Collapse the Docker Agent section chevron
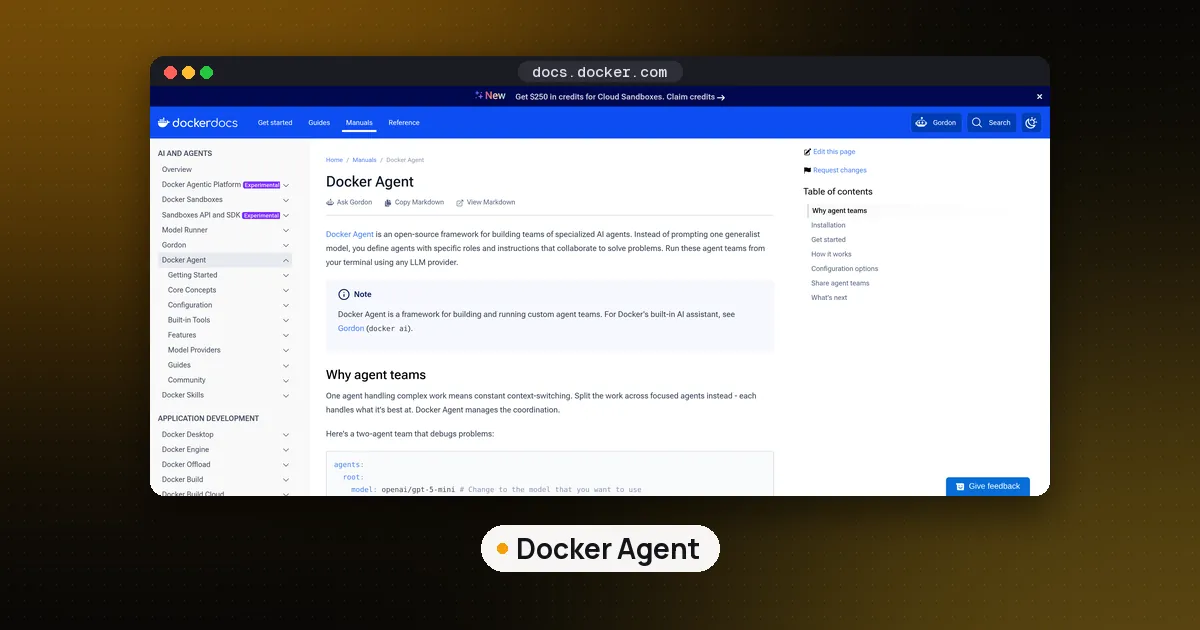 [286, 260]
